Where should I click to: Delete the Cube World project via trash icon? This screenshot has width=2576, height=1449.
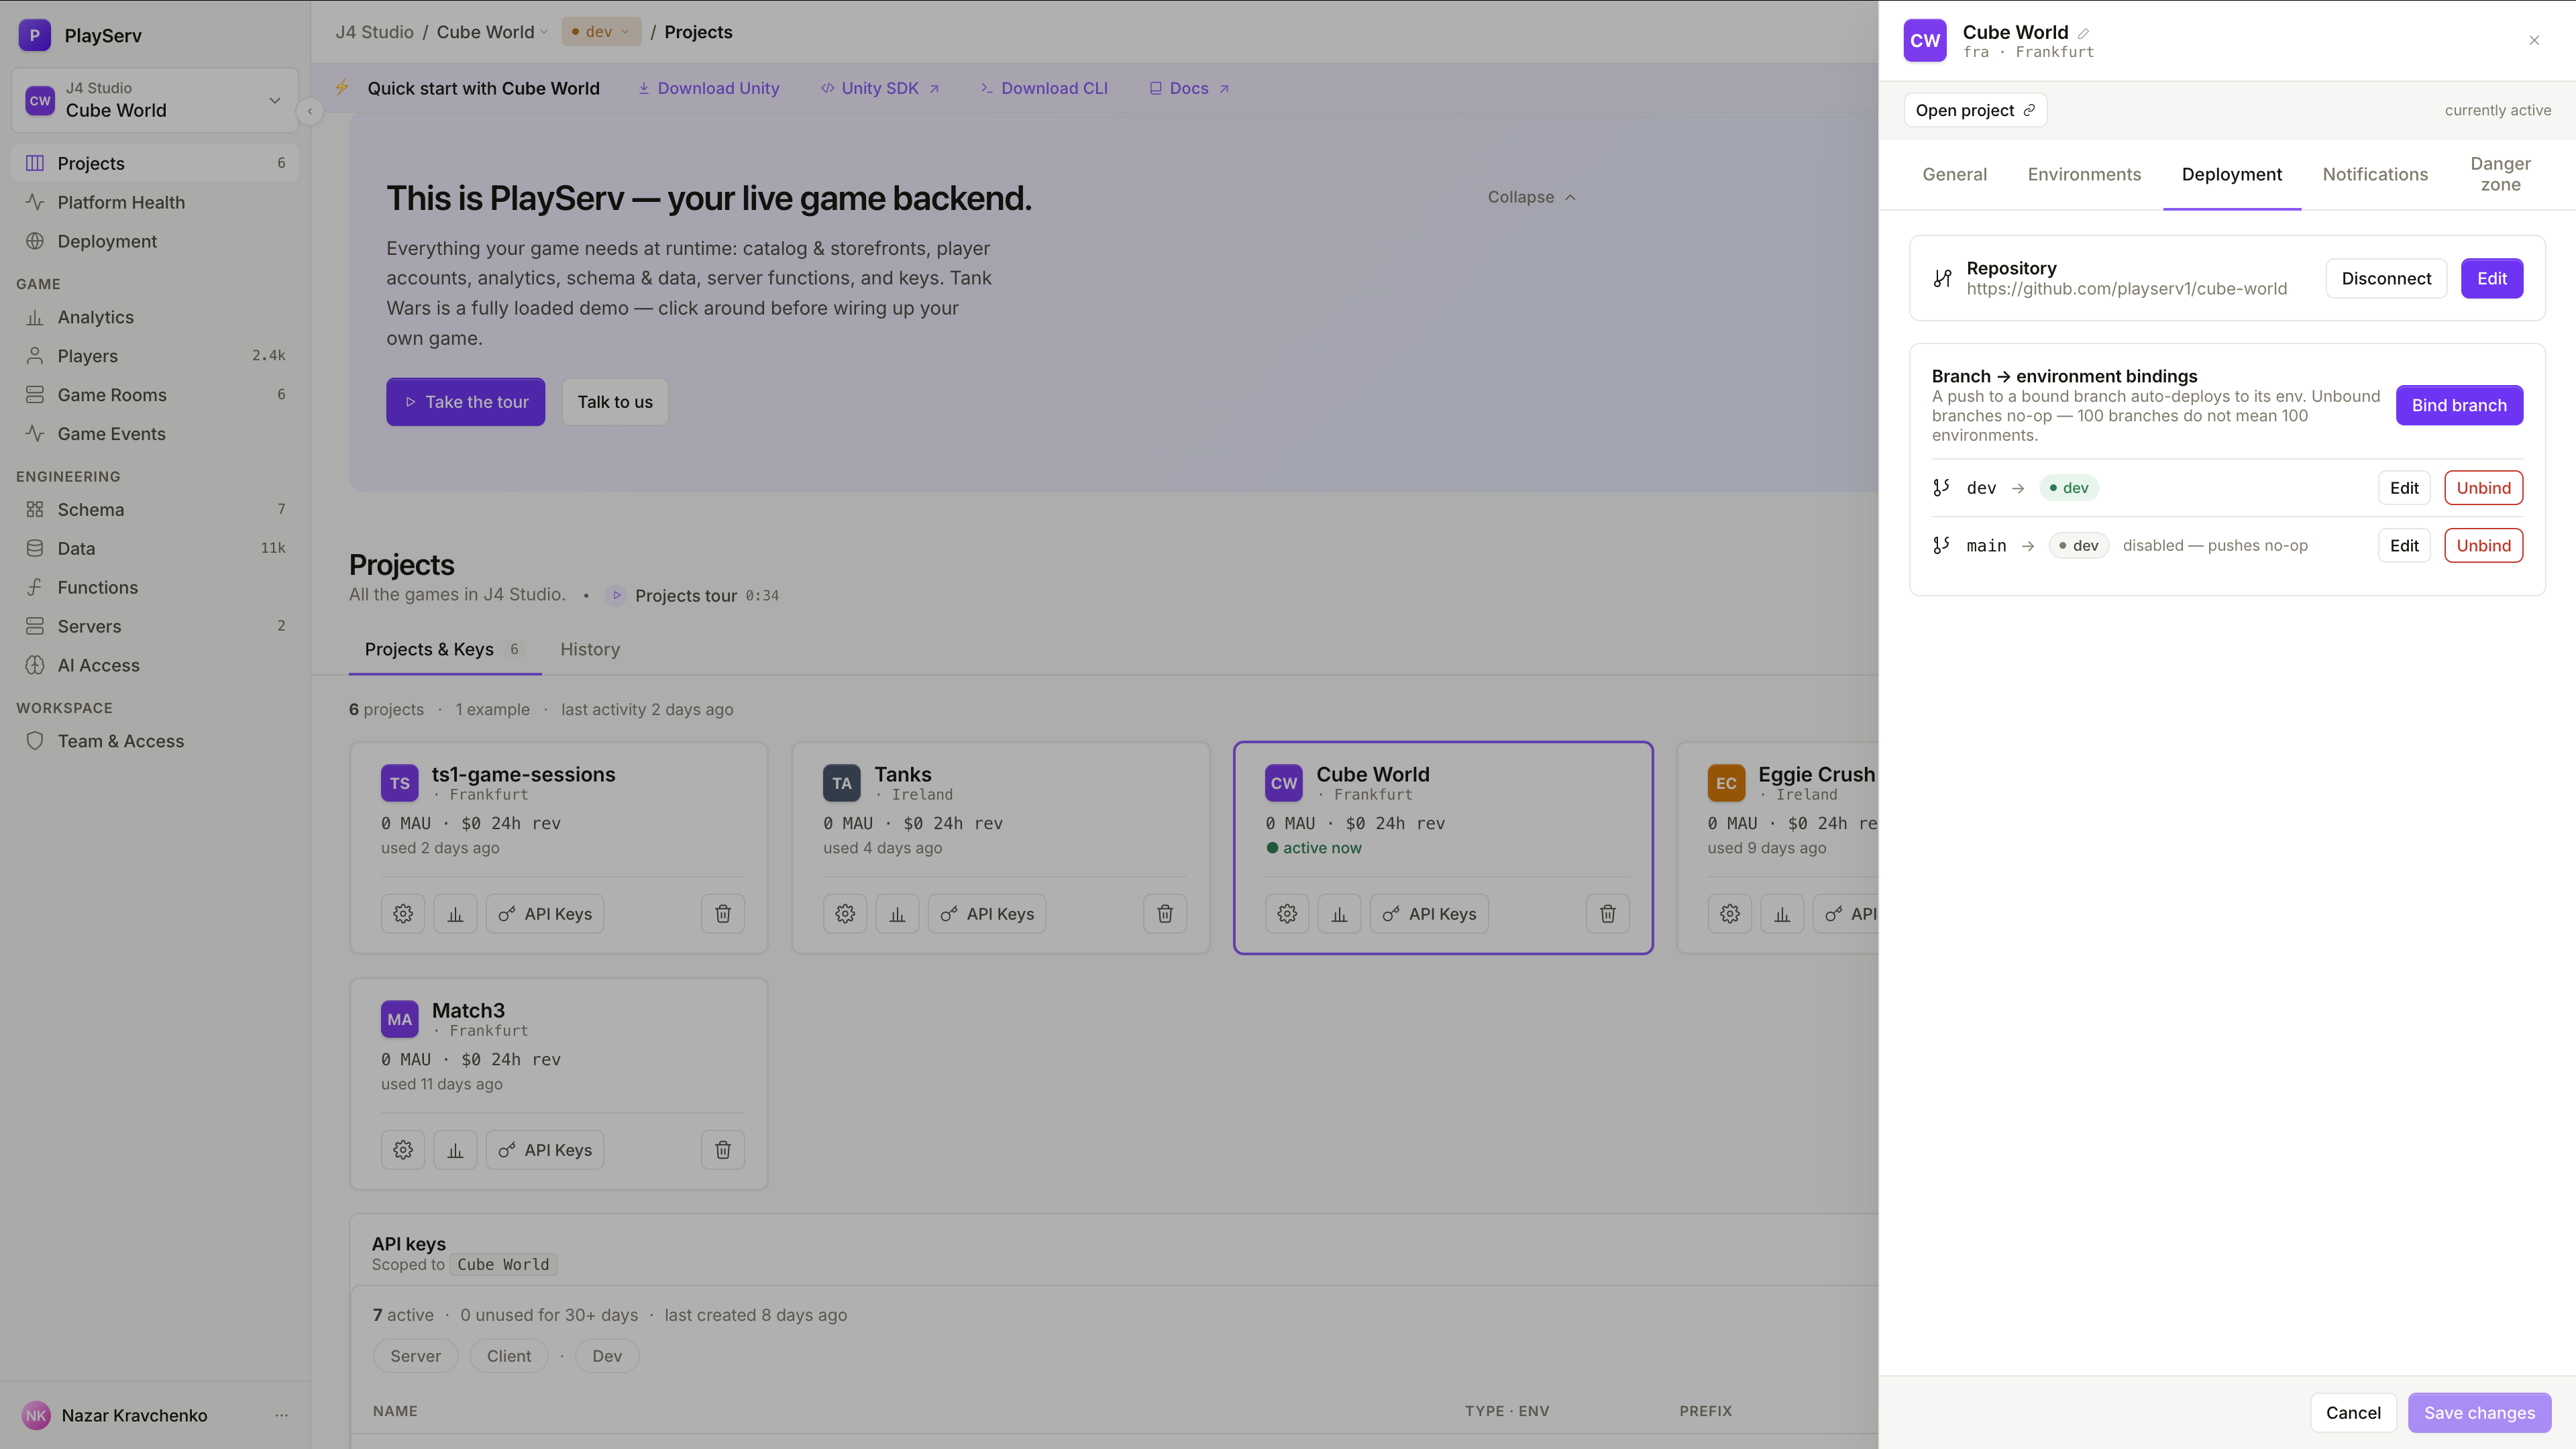click(x=1607, y=914)
